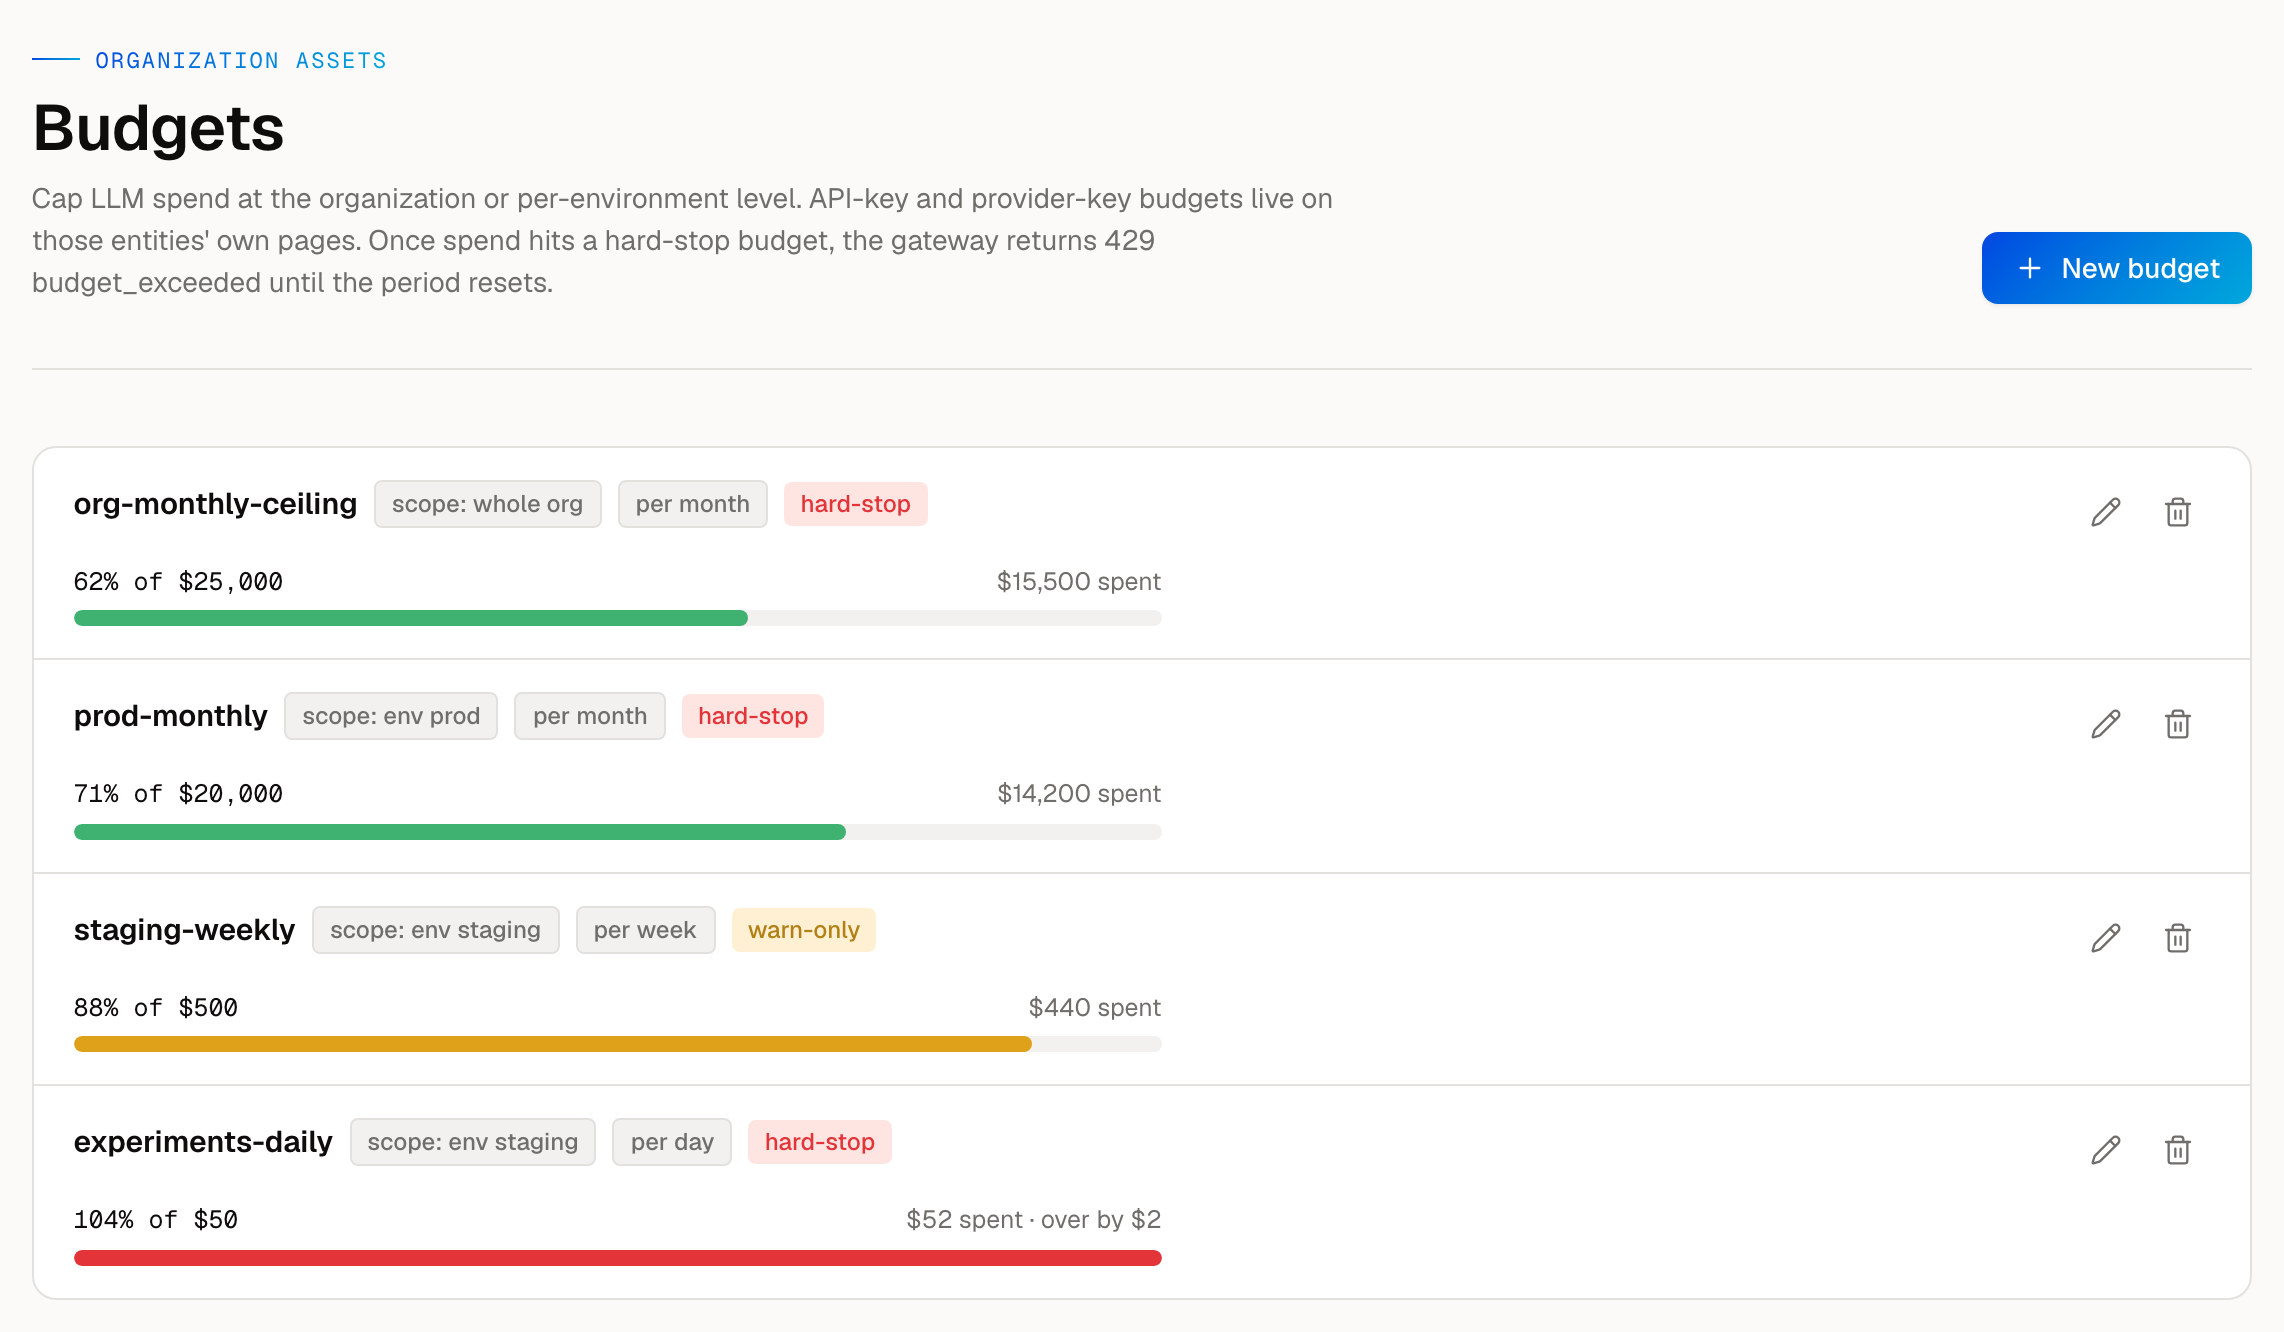The image size is (2284, 1332).
Task: Edit the staging-weekly budget
Action: pyautogui.click(x=2105, y=938)
